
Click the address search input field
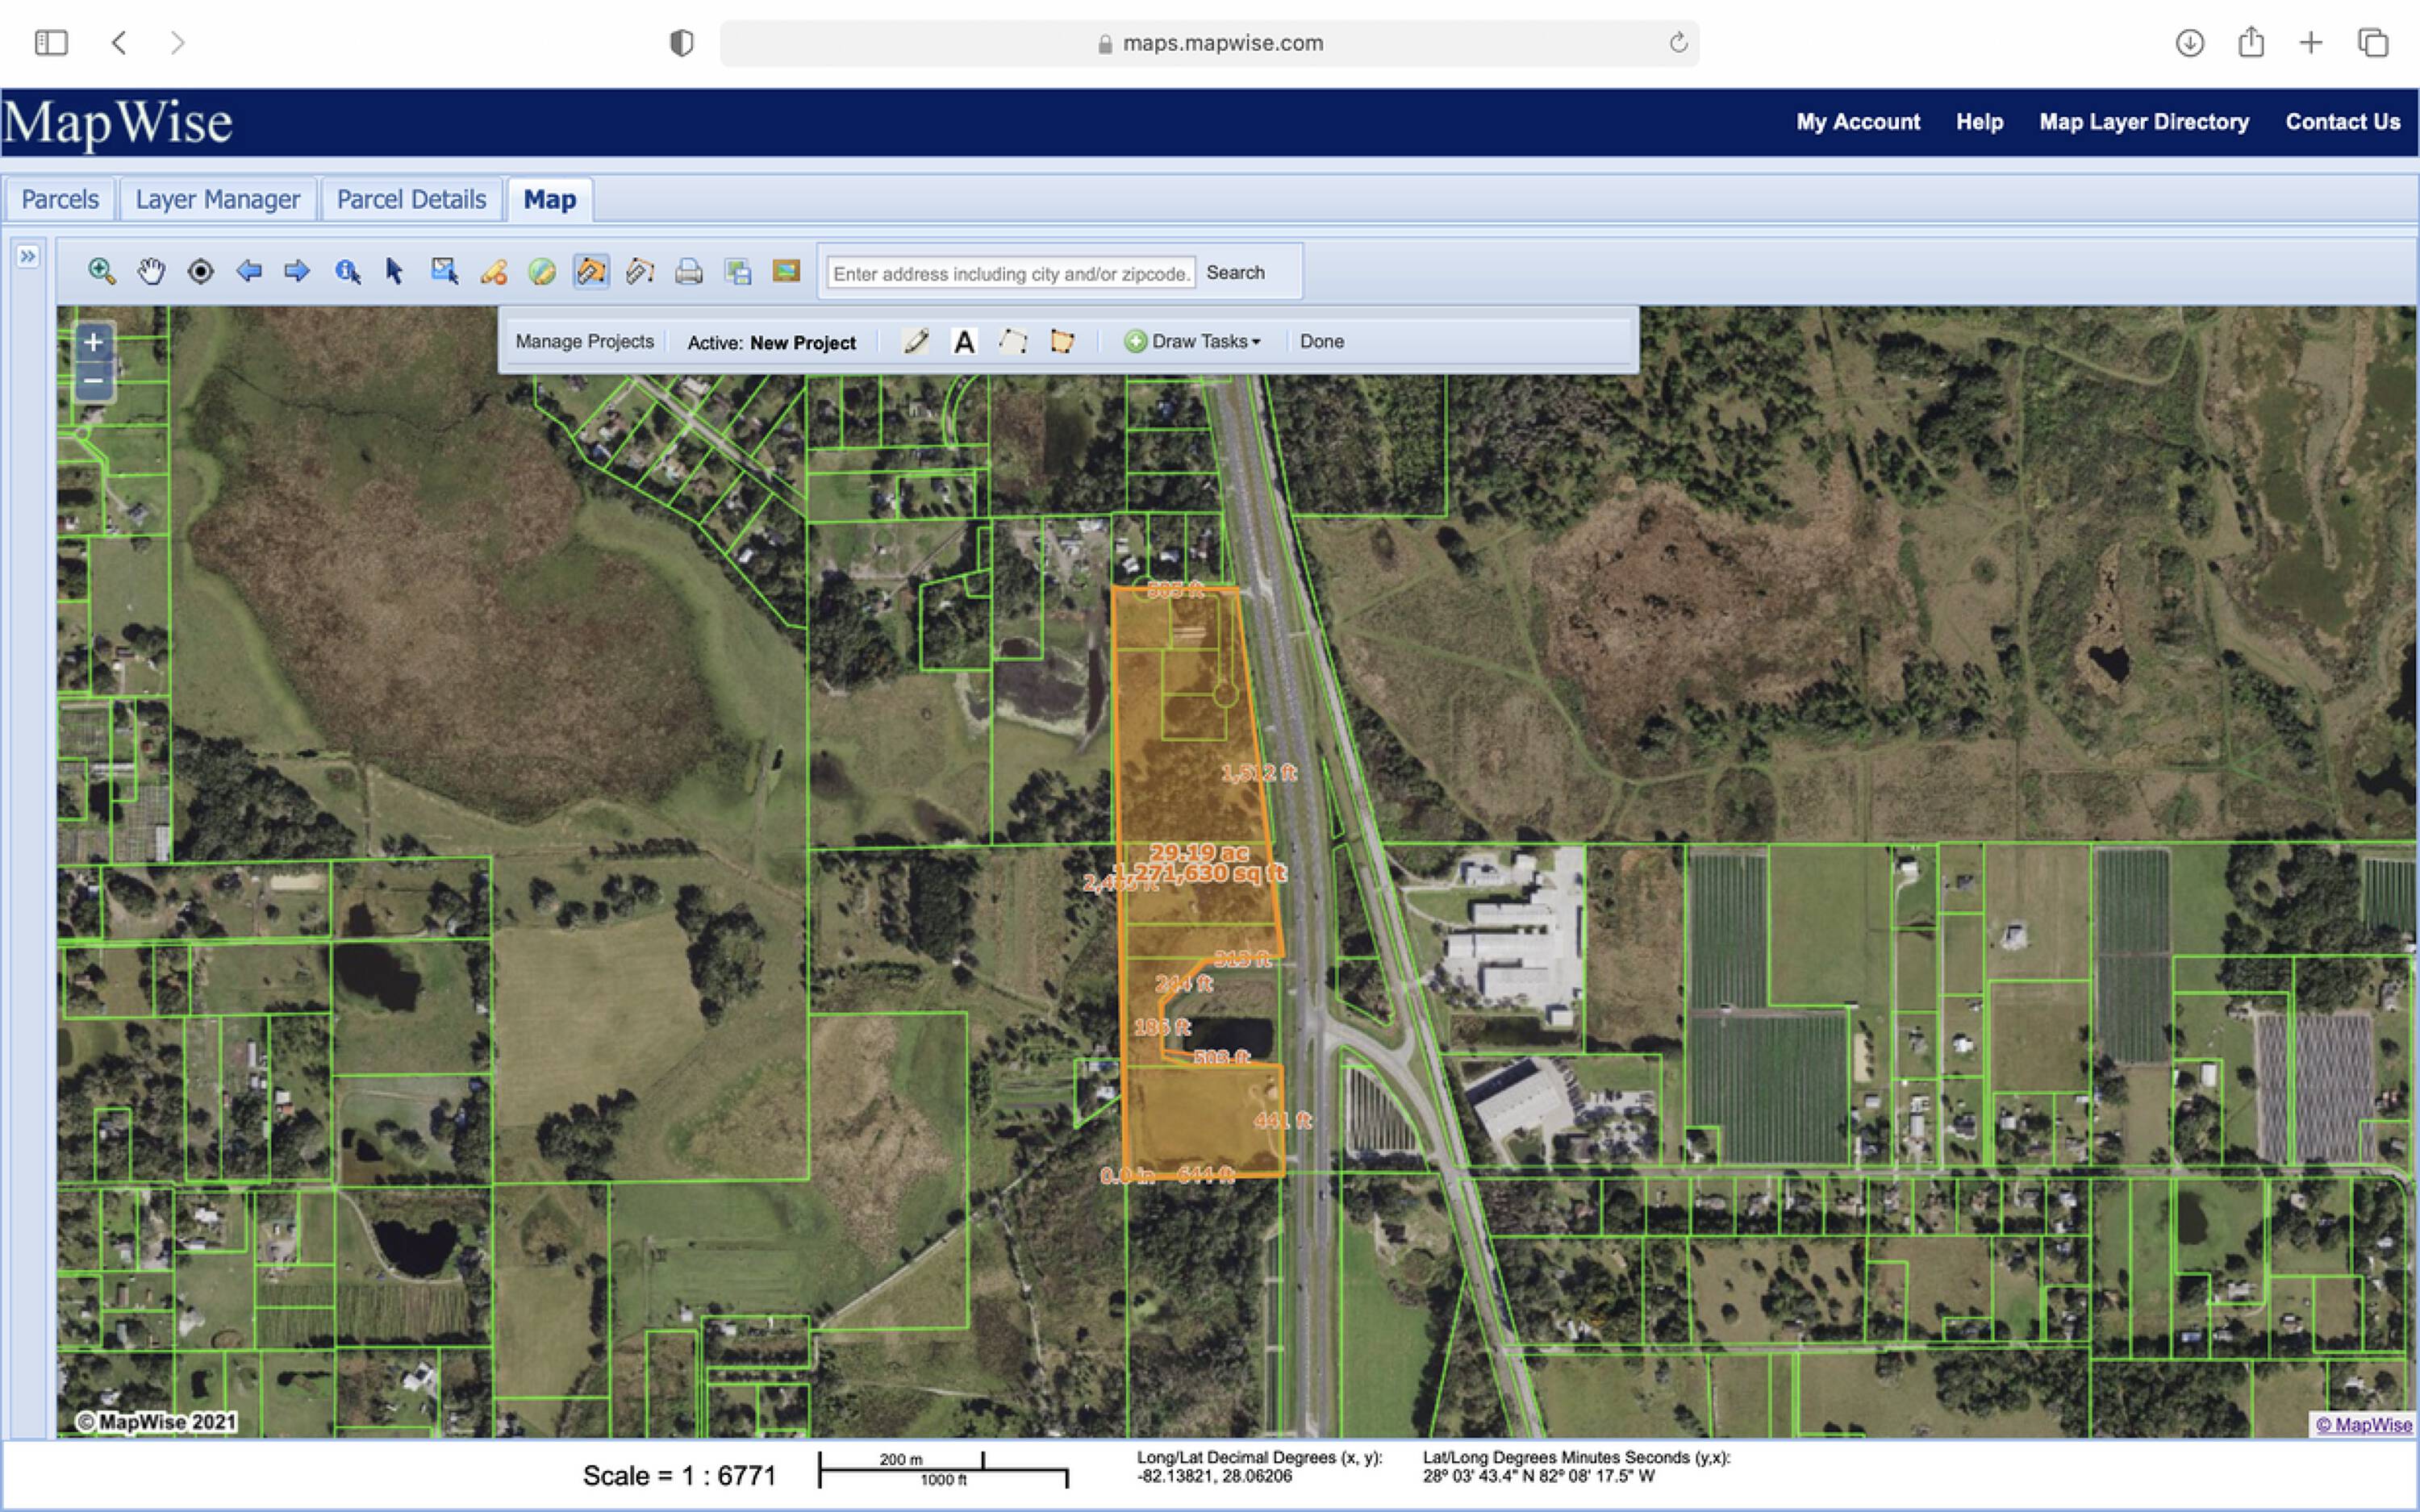(1010, 273)
